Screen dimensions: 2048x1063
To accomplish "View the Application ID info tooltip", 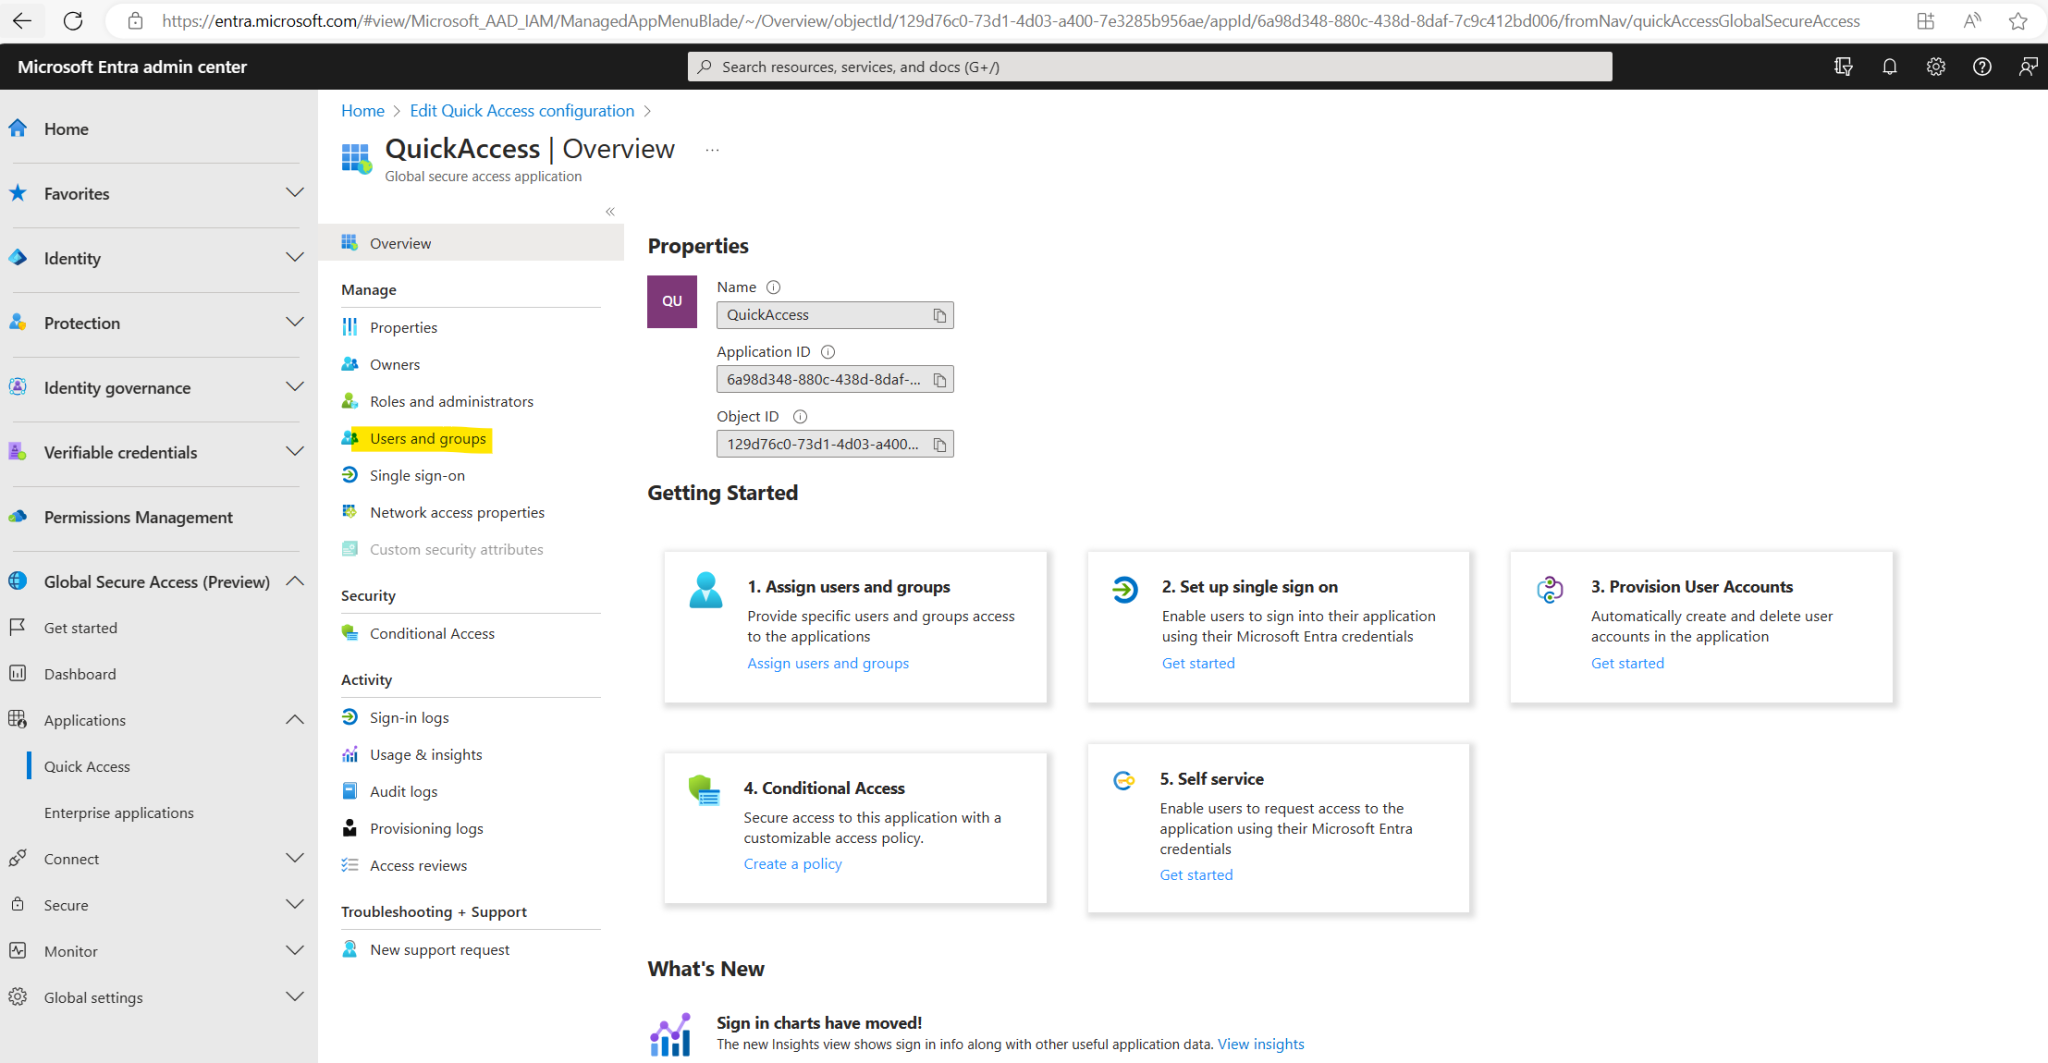I will [827, 351].
